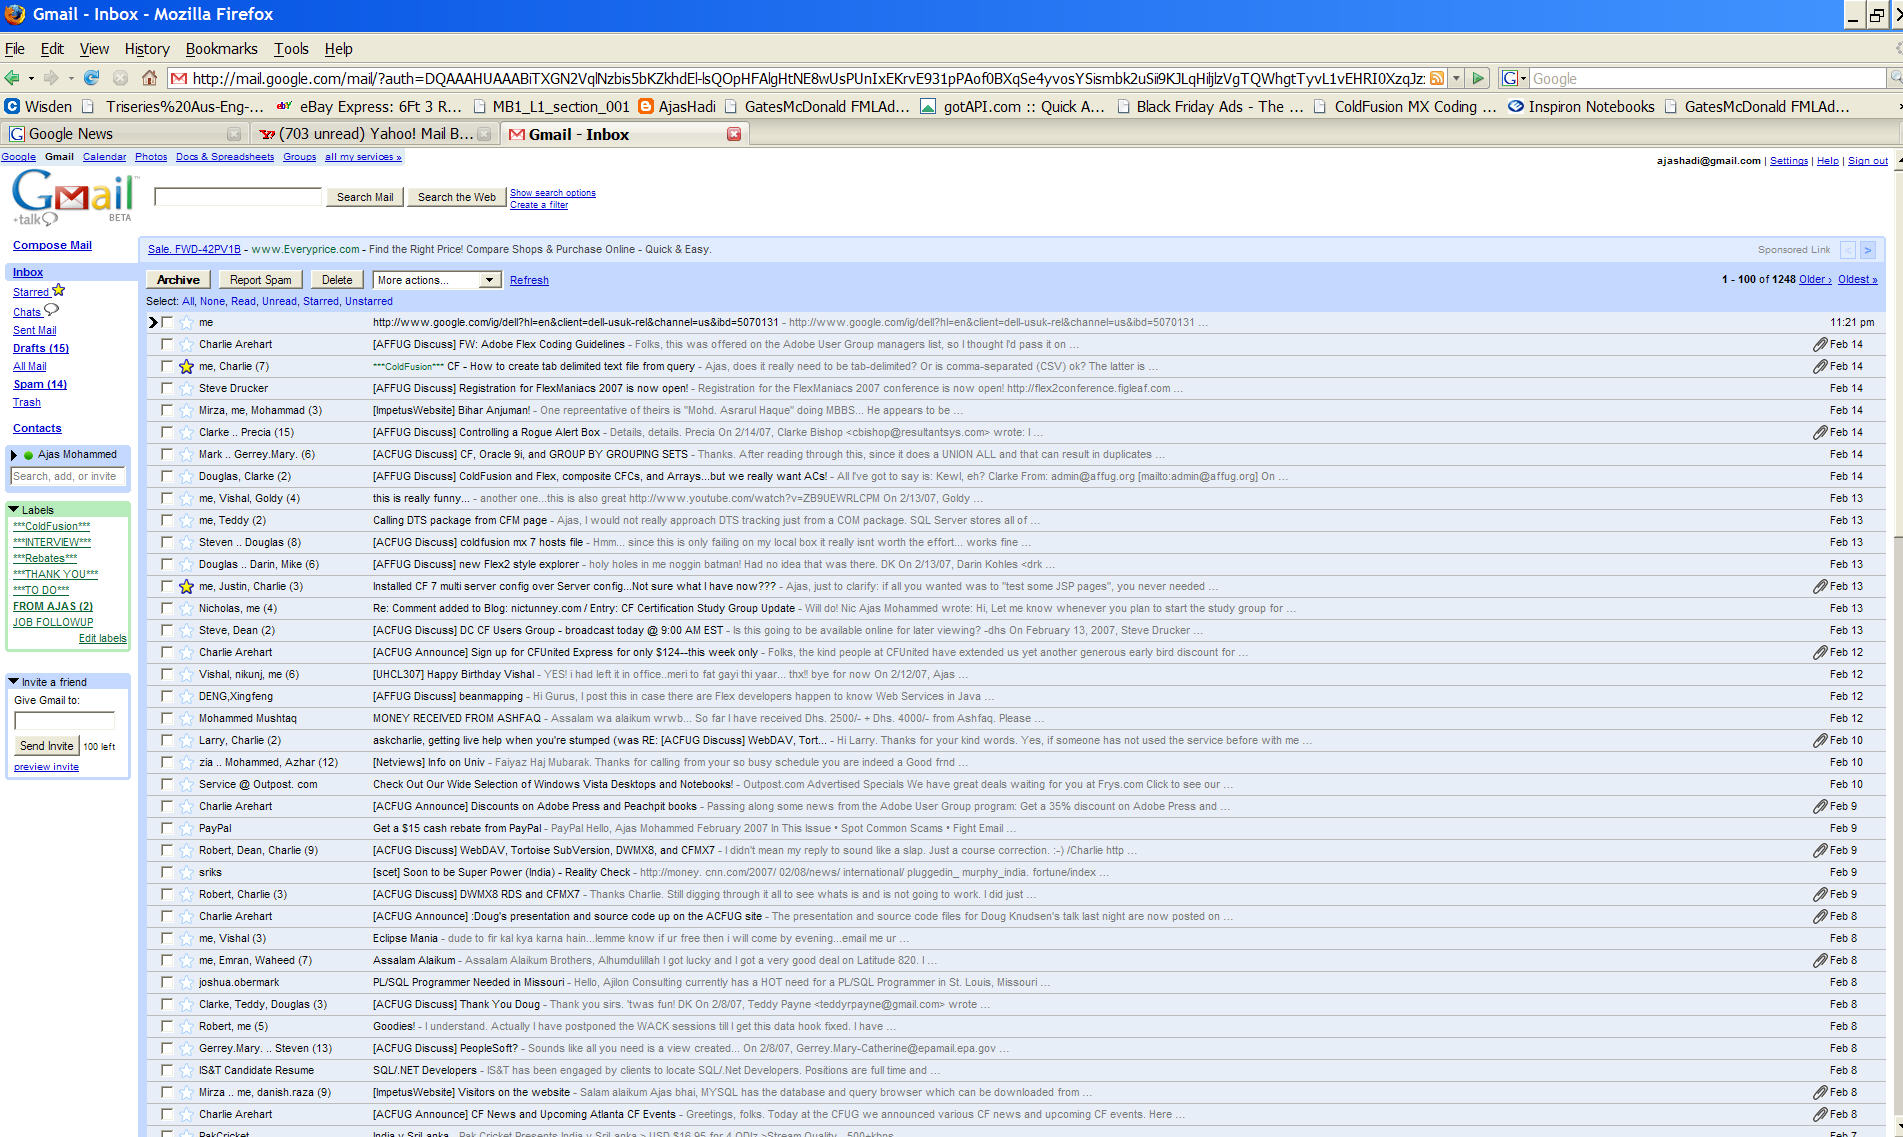Viewport: 1903px width, 1137px height.
Task: Open the ***ColdFusion*** label
Action: point(51,526)
